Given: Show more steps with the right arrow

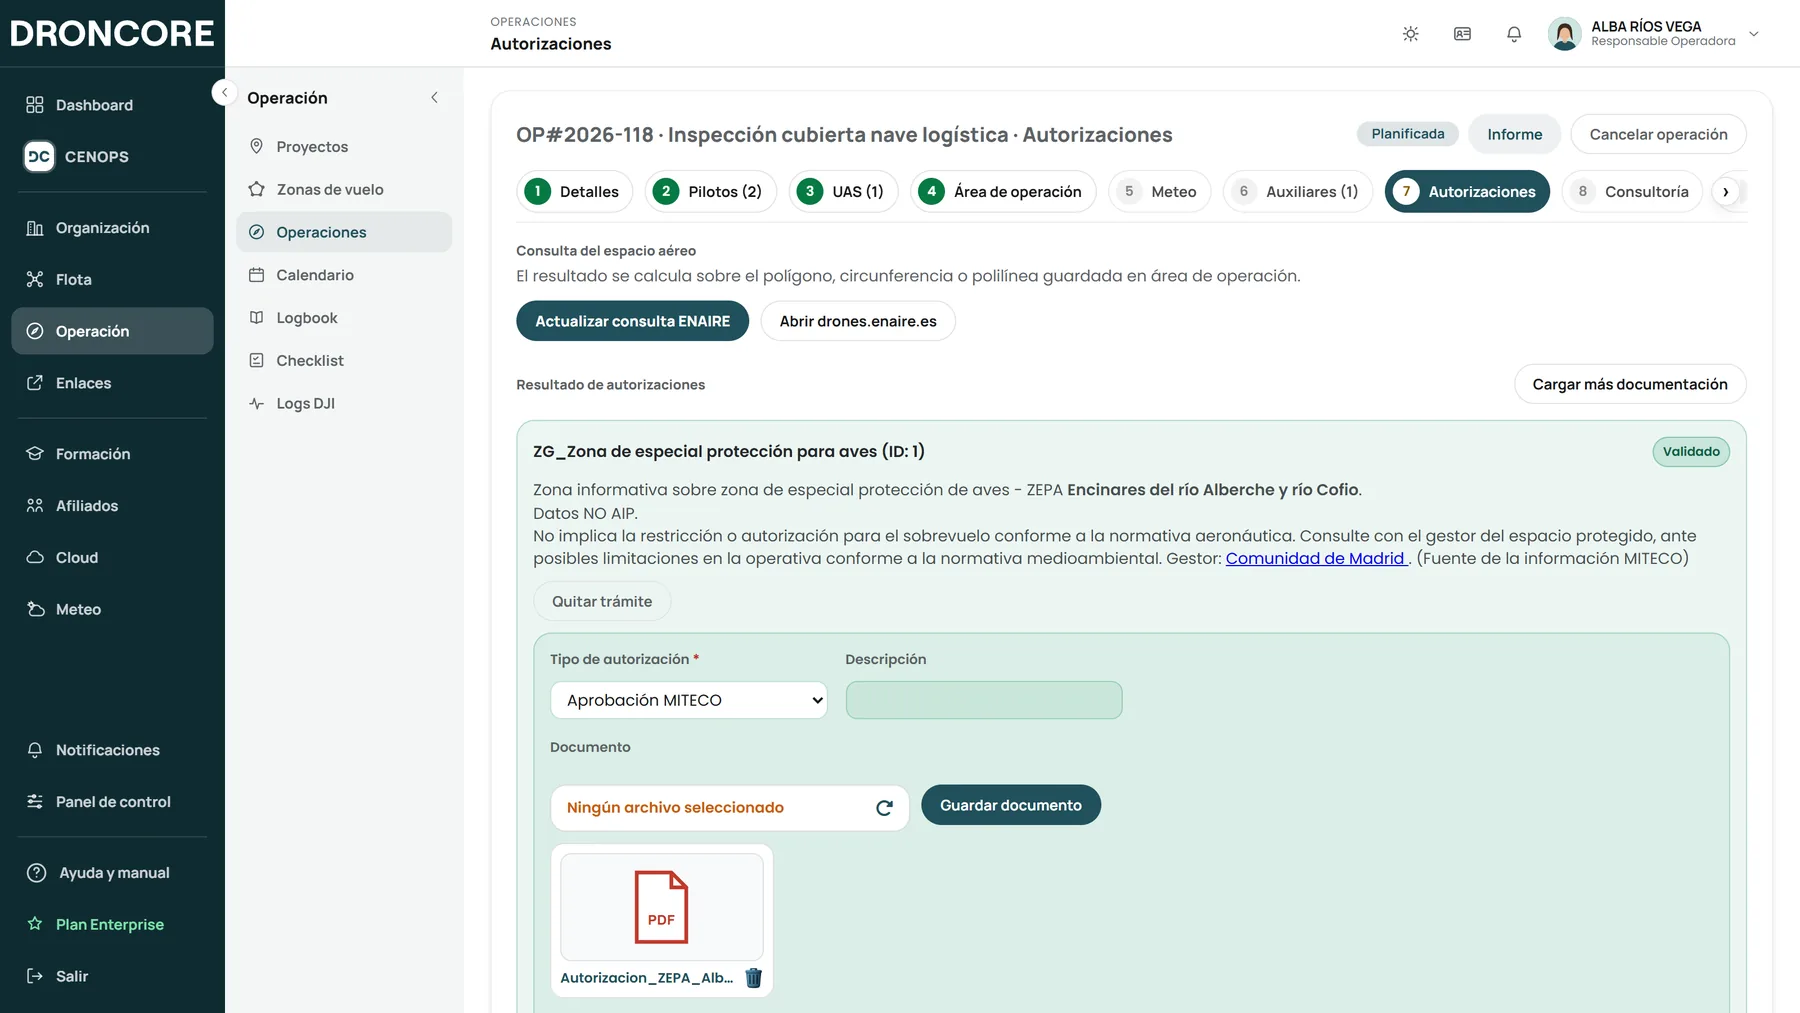Looking at the screenshot, I should (1726, 192).
